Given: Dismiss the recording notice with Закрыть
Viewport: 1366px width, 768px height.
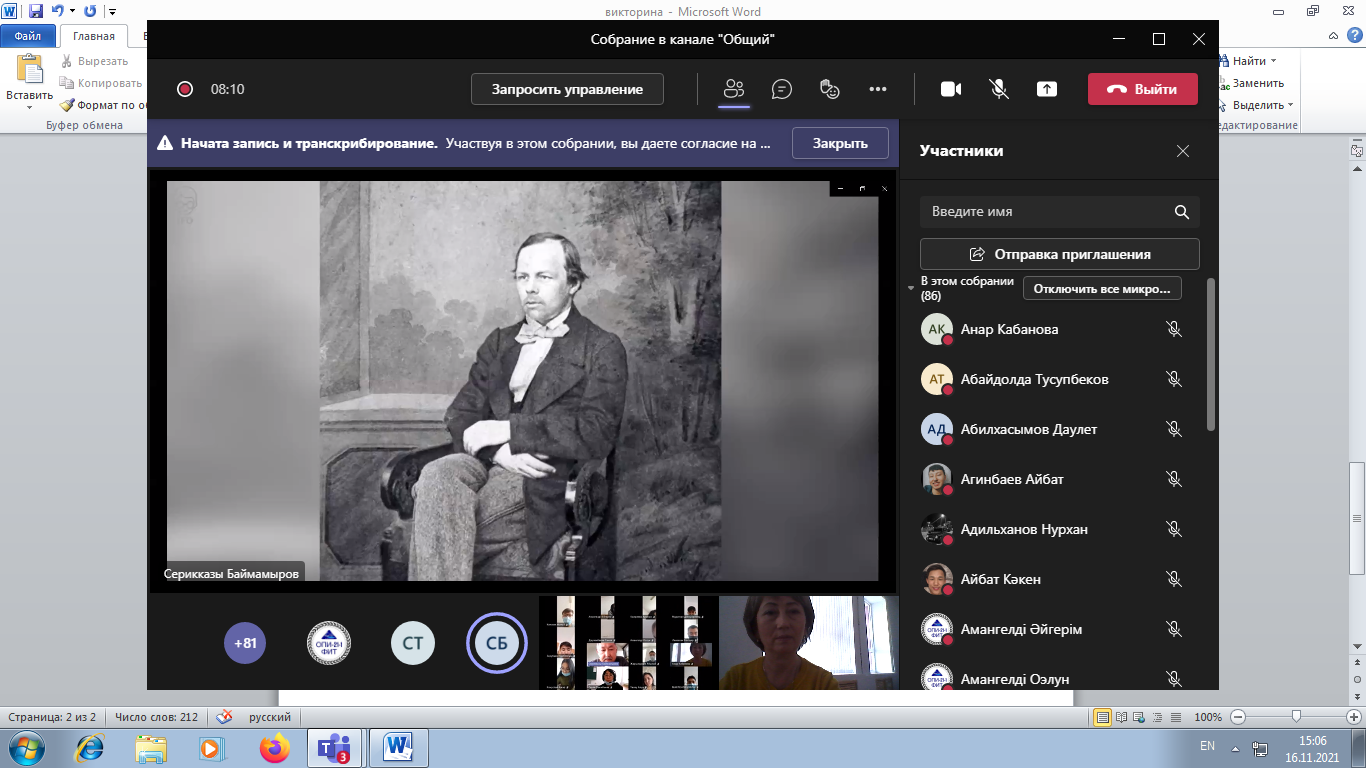Looking at the screenshot, I should click(x=840, y=143).
